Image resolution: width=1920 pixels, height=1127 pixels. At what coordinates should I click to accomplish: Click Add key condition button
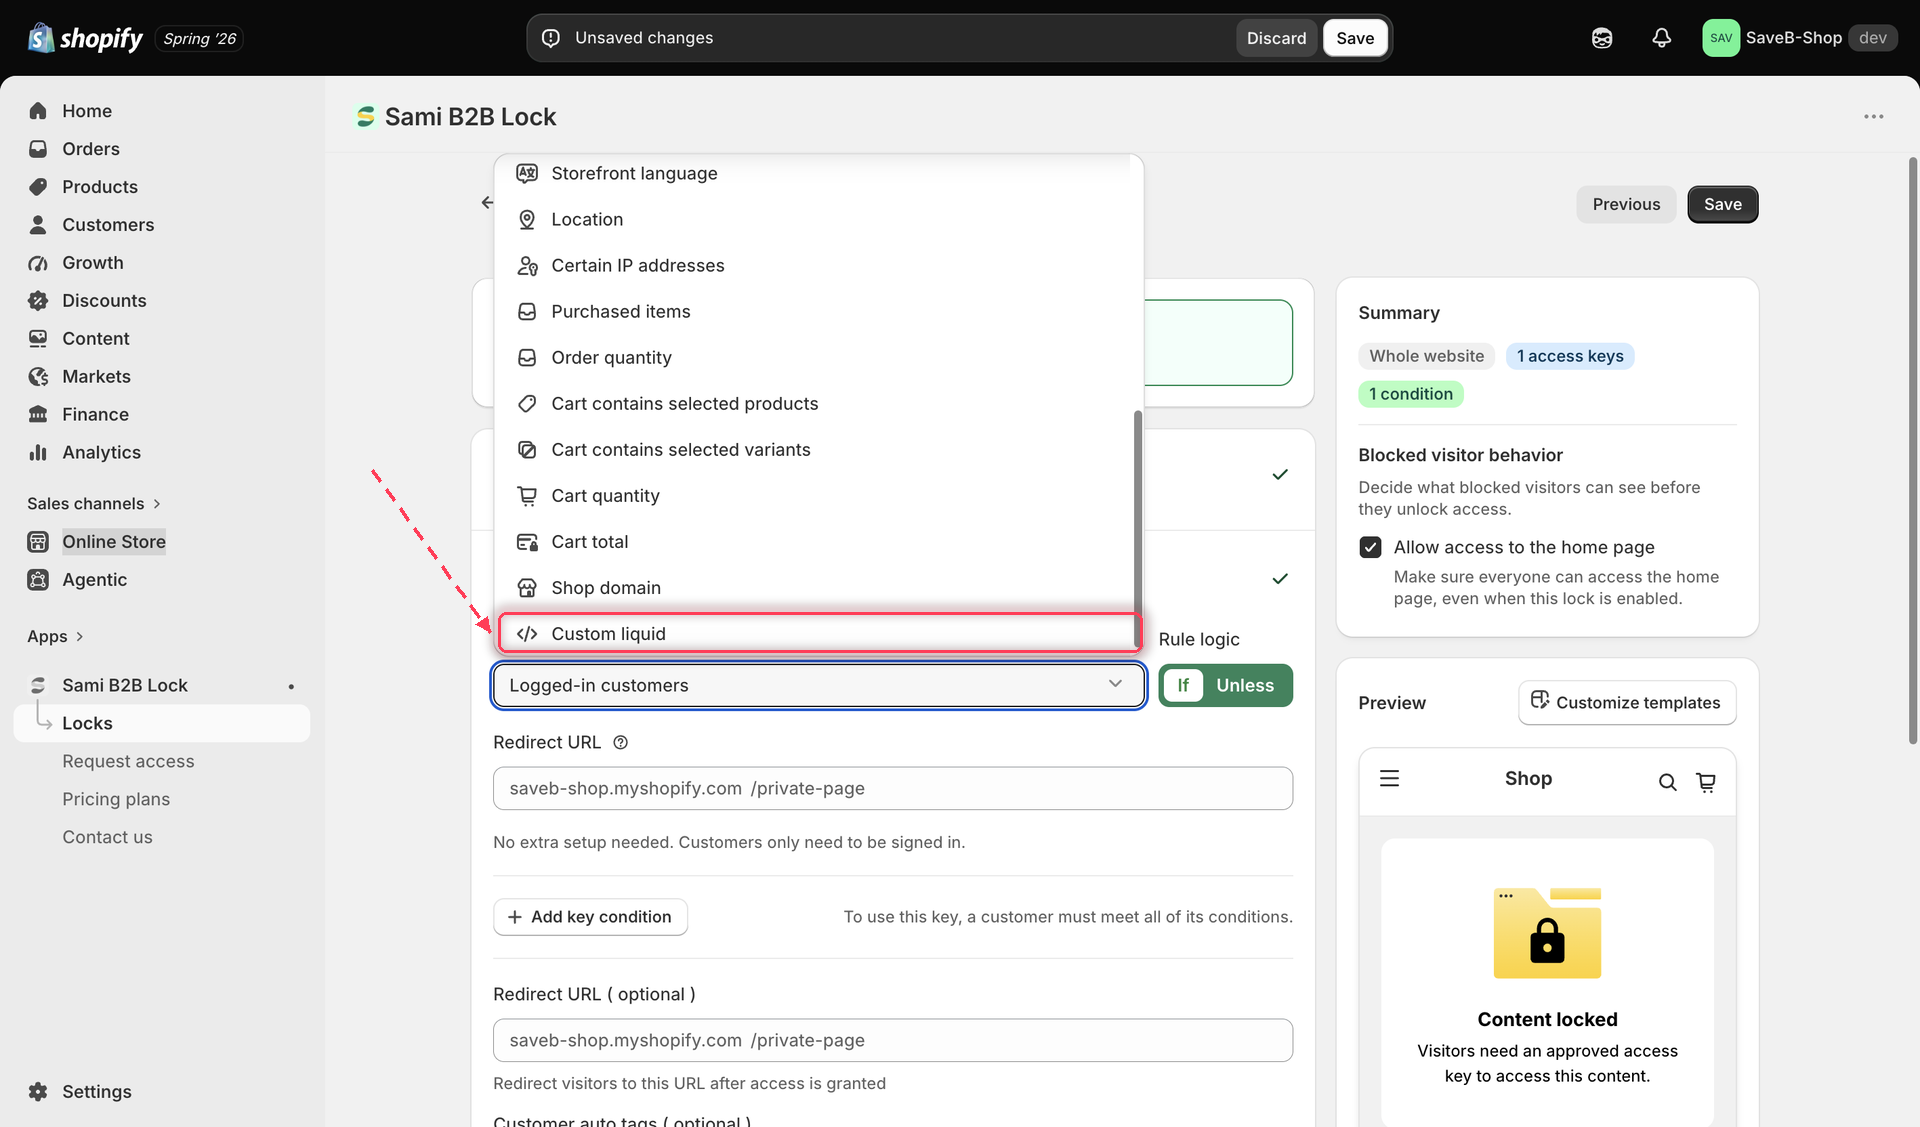click(590, 917)
